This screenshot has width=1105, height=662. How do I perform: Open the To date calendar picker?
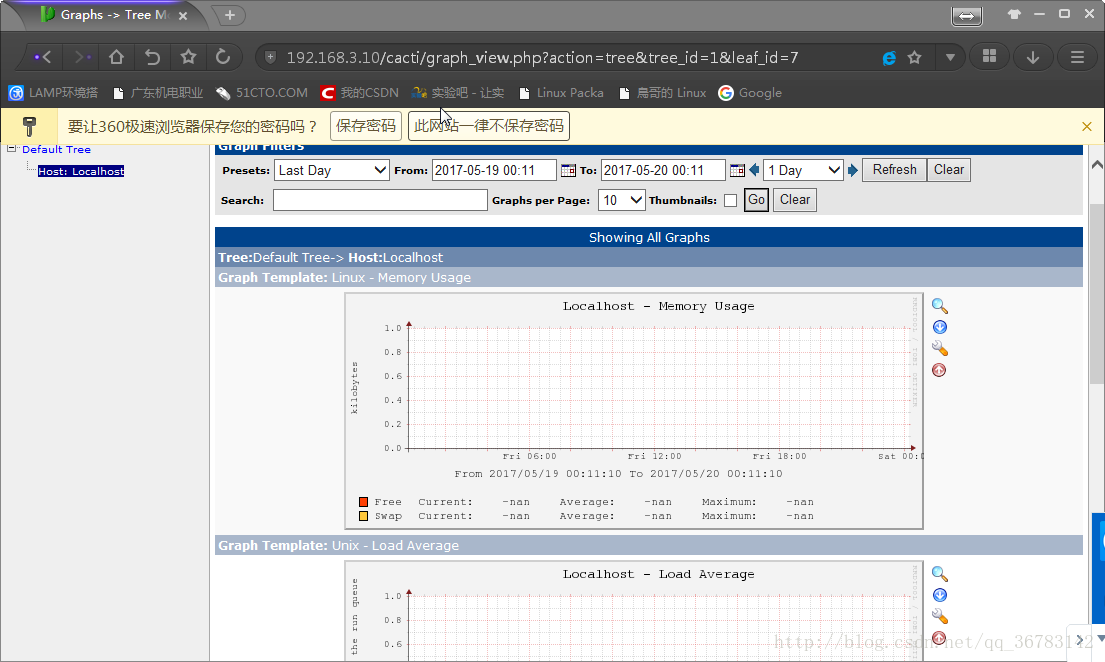(x=737, y=170)
